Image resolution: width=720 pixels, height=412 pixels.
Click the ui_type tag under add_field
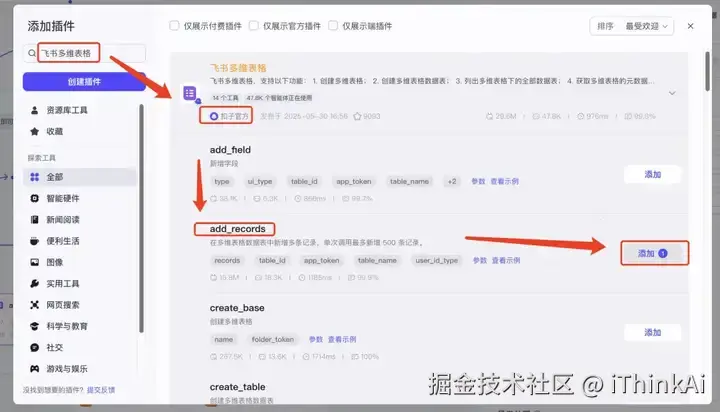260,181
